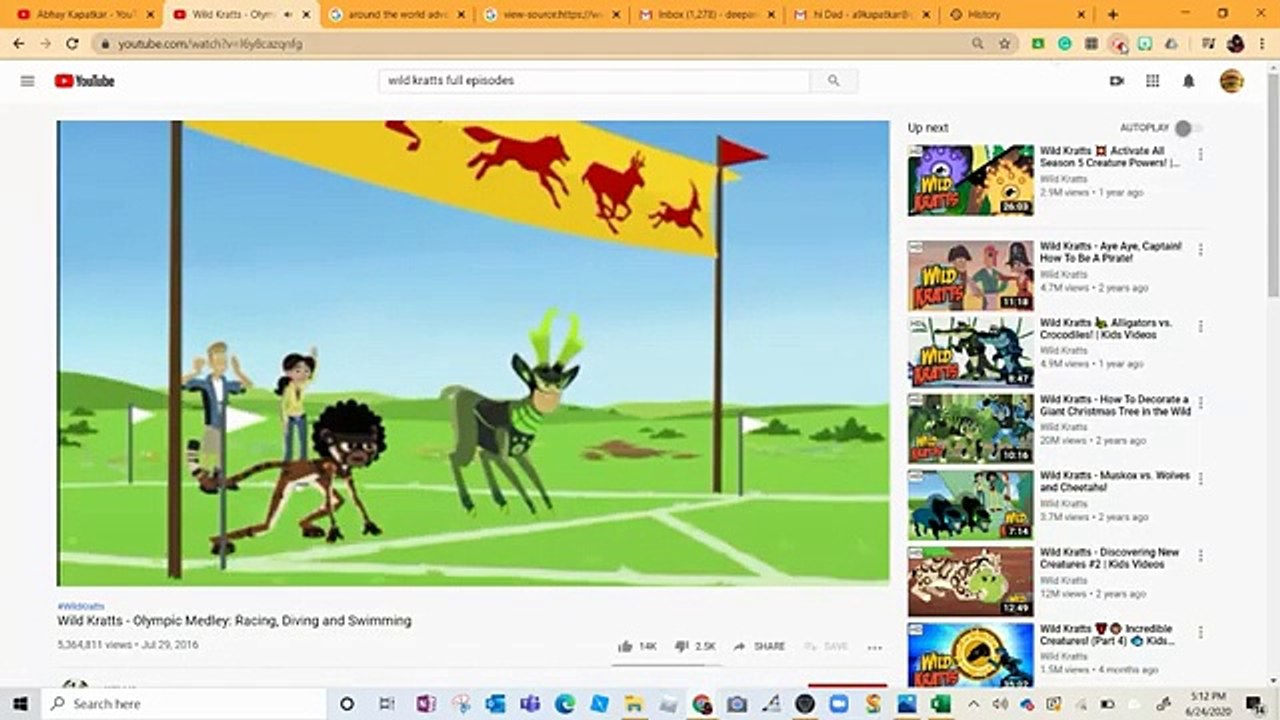Click the SHARE button
Image resolution: width=1280 pixels, height=720 pixels.
click(x=760, y=647)
